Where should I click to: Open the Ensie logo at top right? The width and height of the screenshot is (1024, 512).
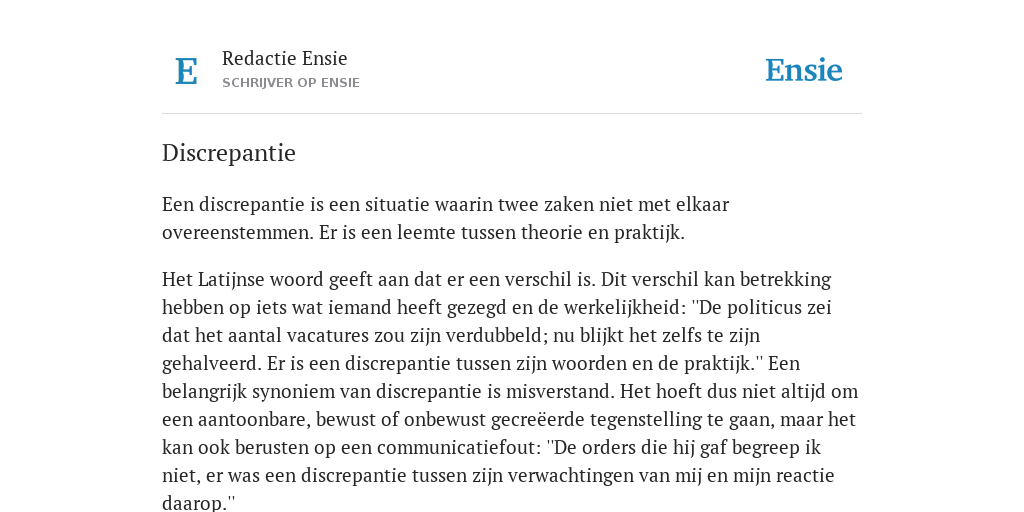[804, 71]
